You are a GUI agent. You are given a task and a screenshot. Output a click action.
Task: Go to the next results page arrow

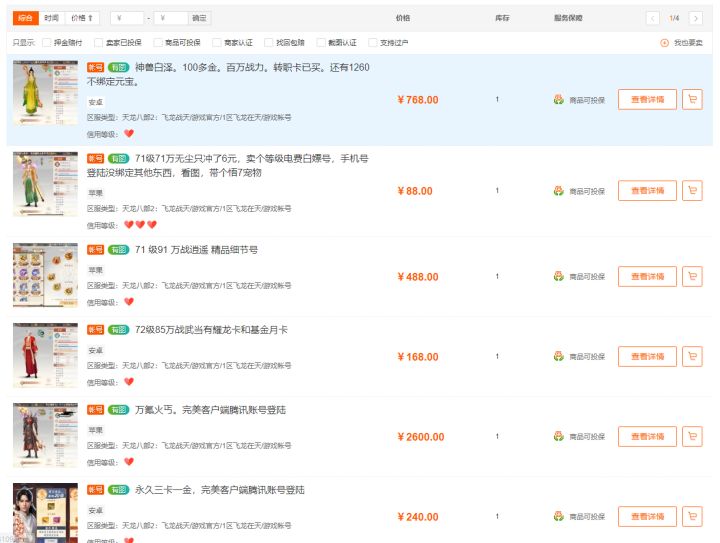696,18
